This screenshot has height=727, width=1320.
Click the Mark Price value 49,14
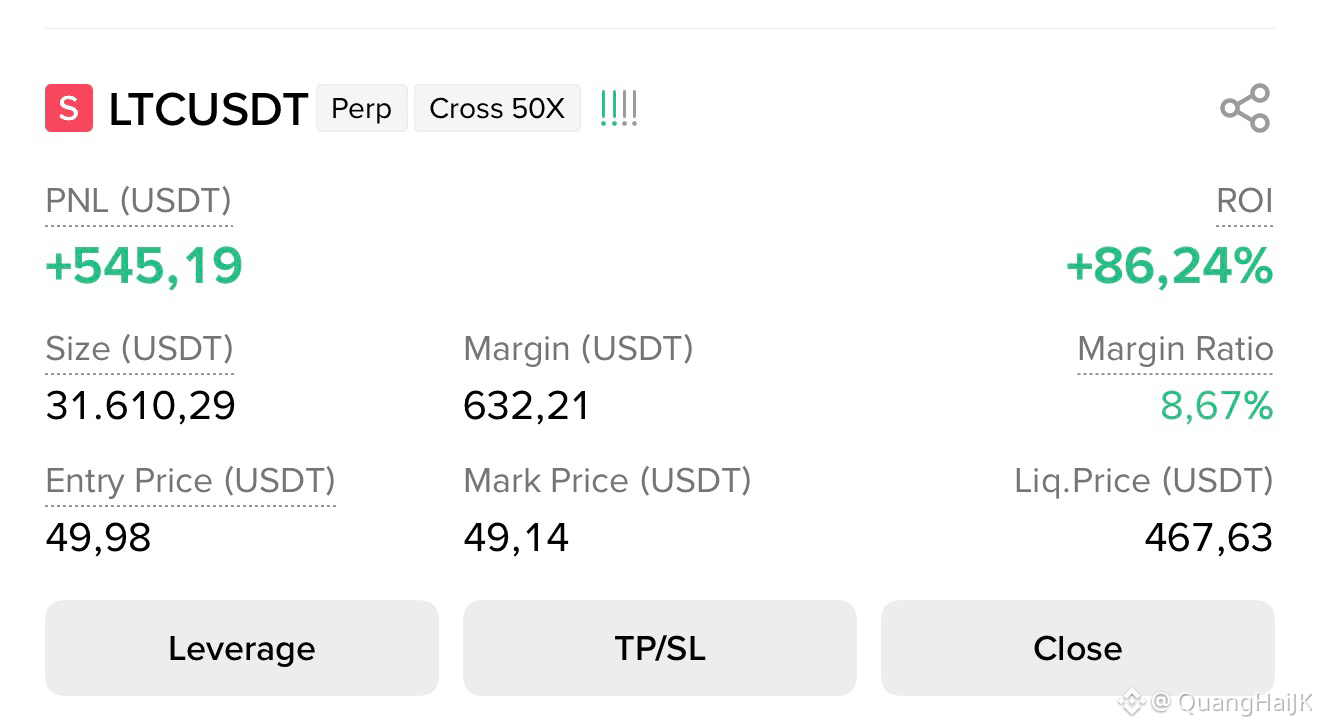(516, 538)
